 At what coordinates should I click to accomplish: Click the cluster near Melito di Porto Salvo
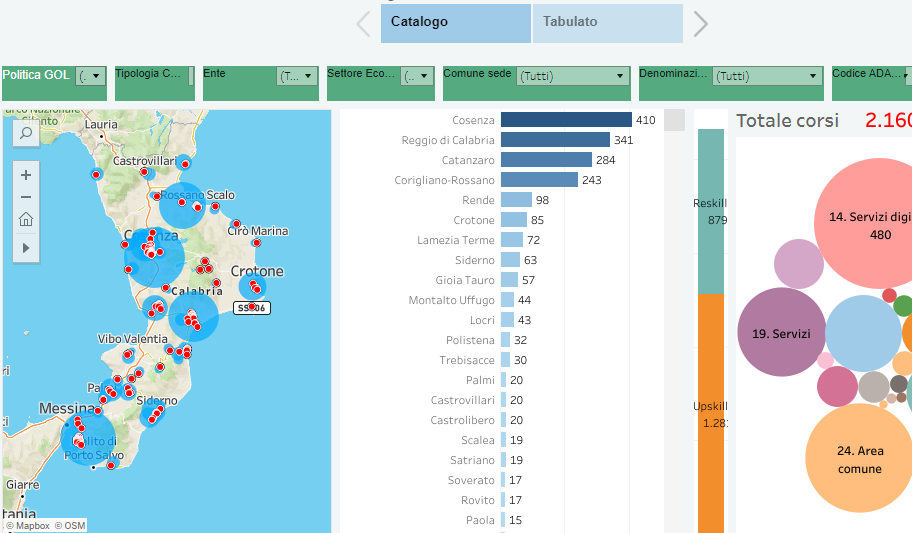(88, 439)
